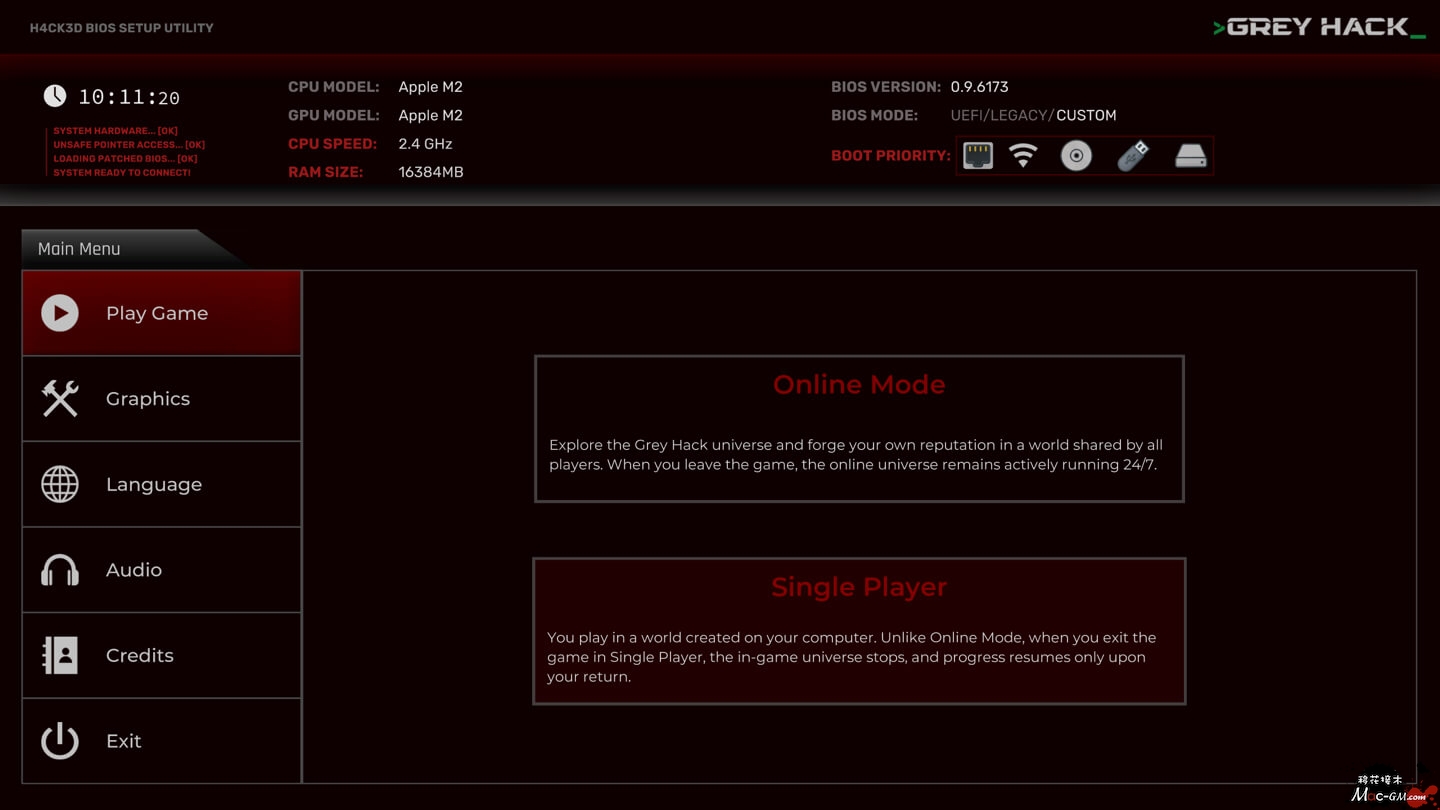Select UEFI in BIOS mode

(967, 115)
